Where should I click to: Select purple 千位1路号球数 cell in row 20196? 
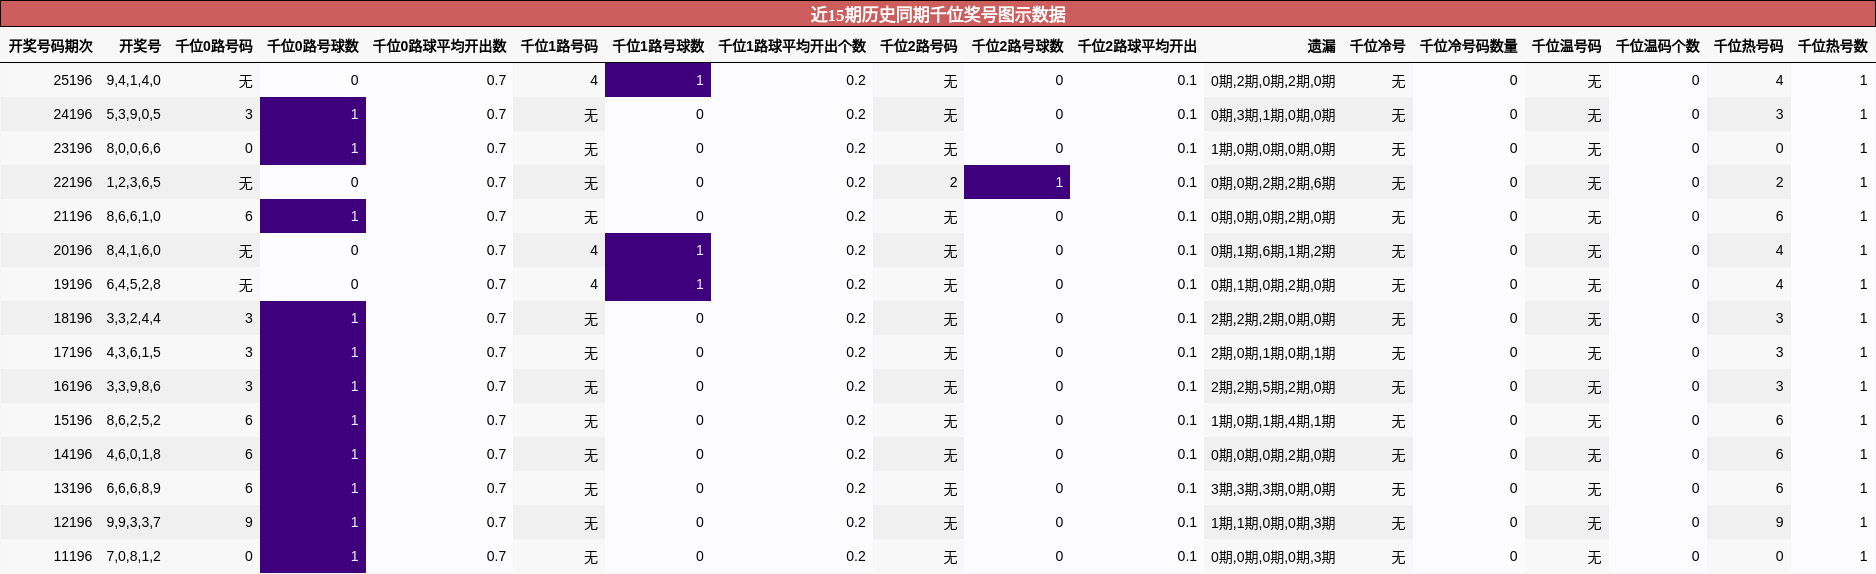[658, 250]
